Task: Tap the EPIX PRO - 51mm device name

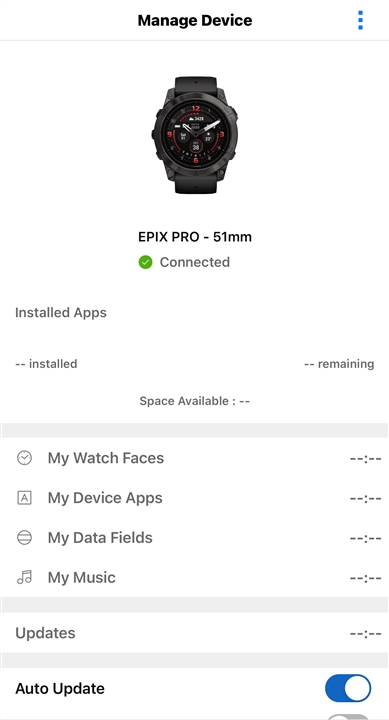Action: point(195,237)
